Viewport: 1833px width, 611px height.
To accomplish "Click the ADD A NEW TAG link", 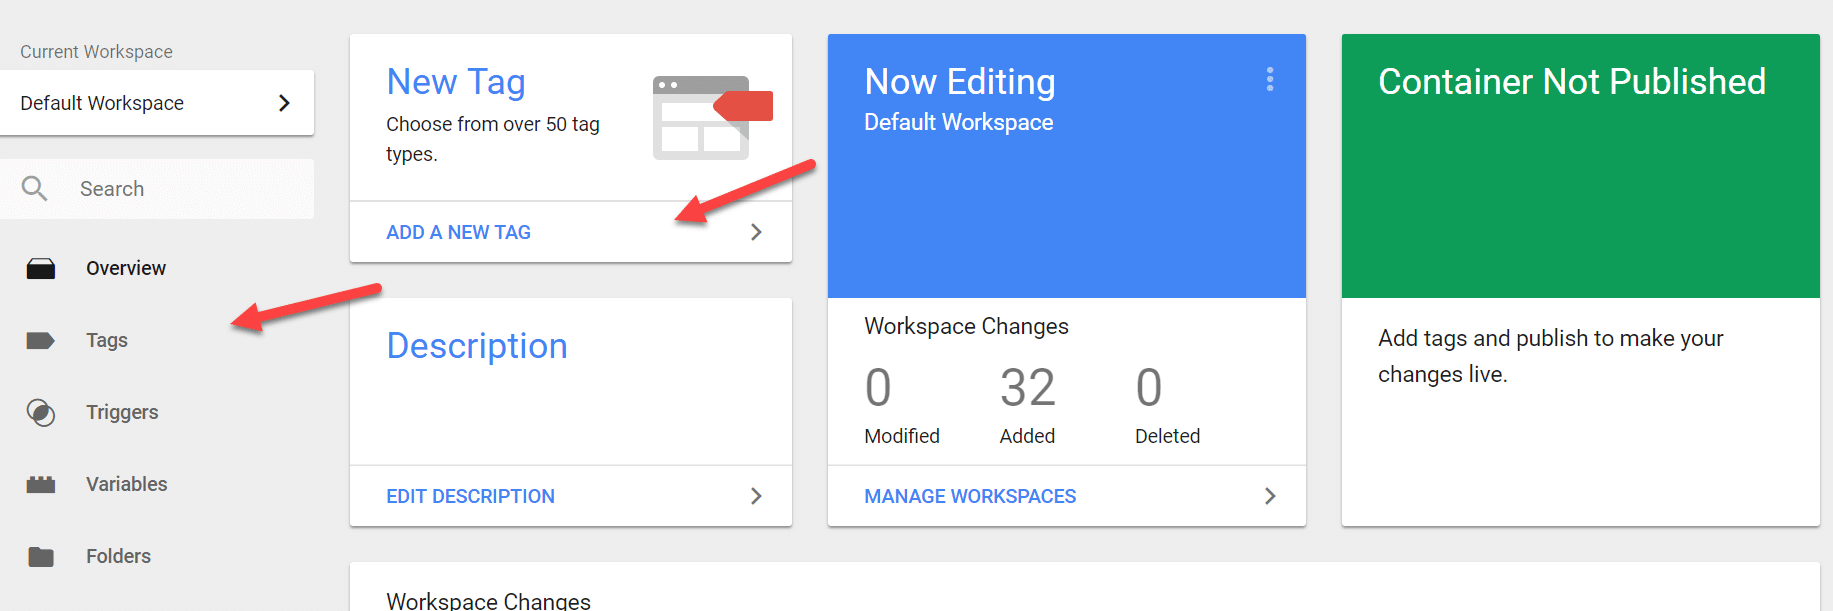I will point(458,232).
